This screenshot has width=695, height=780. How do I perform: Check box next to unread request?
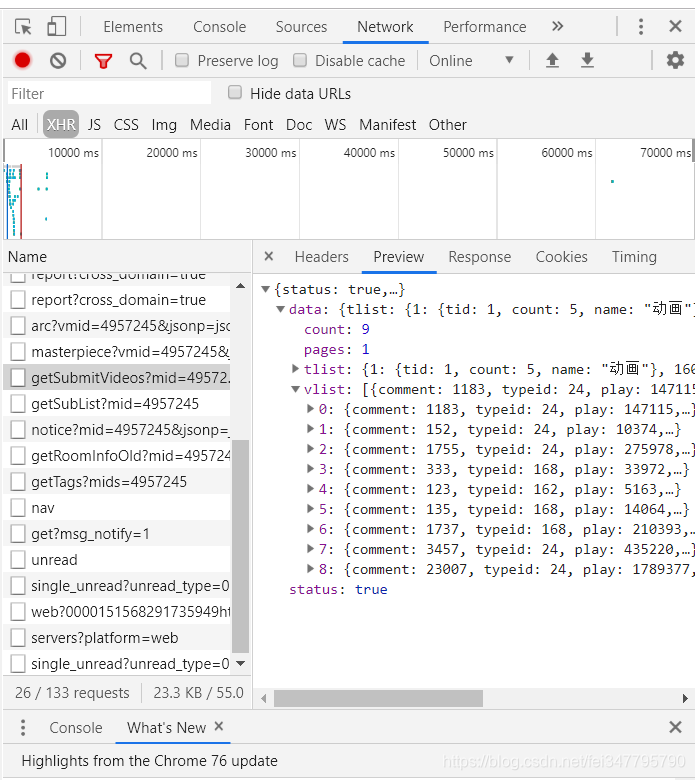click(x=18, y=560)
